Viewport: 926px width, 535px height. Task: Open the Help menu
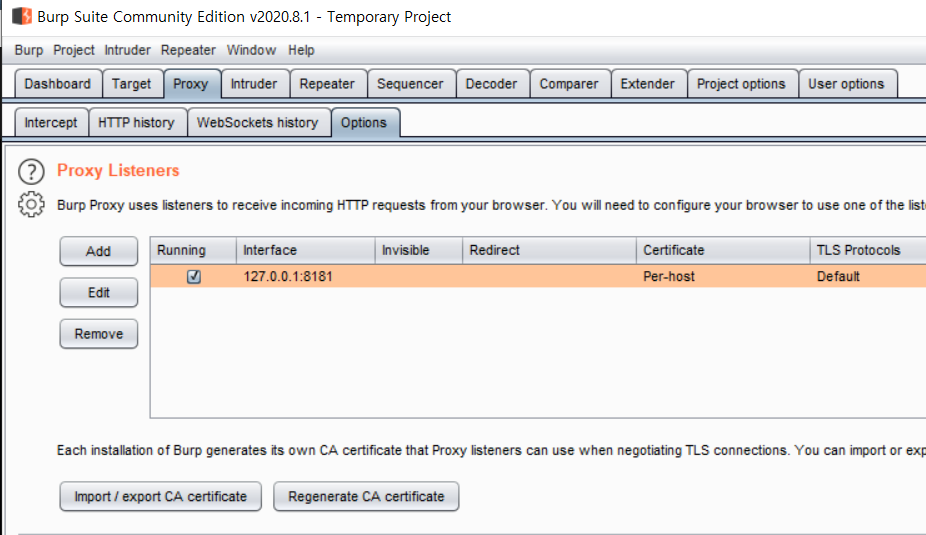301,50
